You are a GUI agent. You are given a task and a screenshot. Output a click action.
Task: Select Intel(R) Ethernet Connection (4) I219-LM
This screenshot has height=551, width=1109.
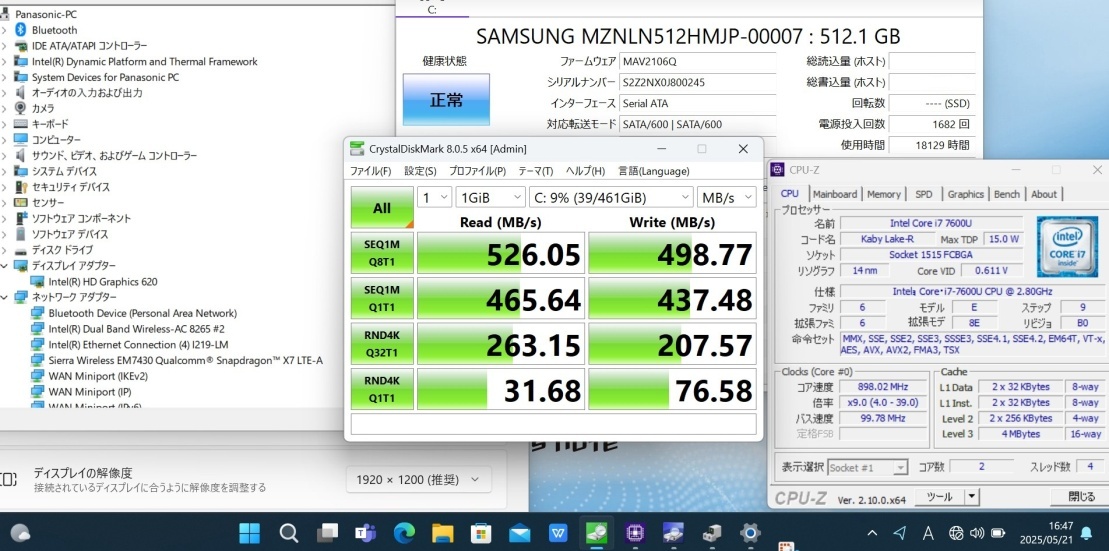point(138,344)
